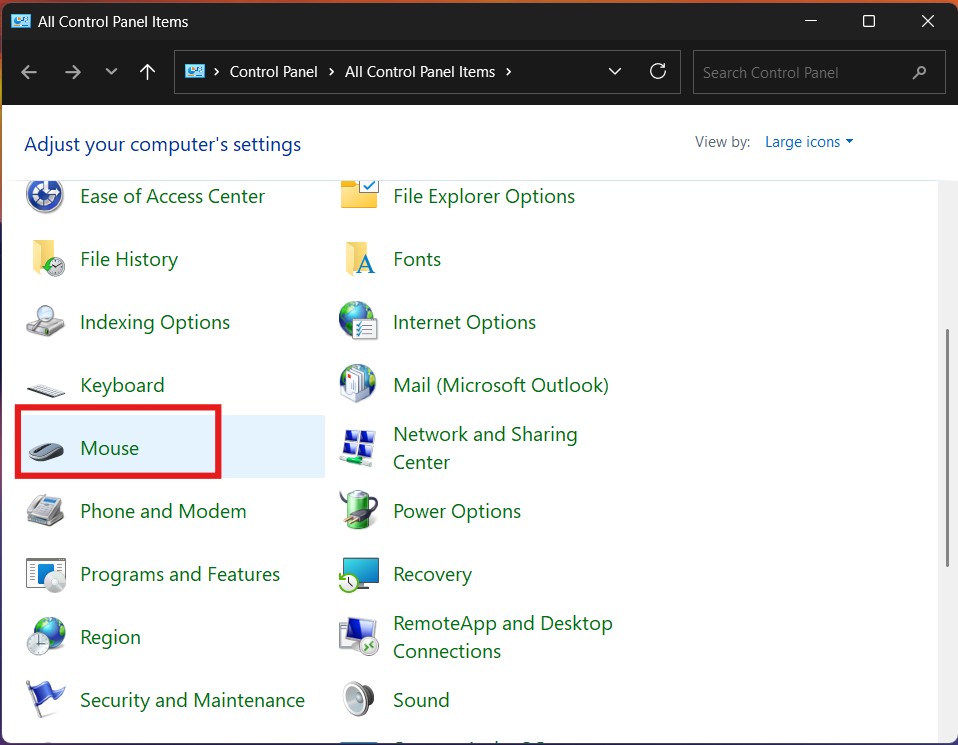Open the Programs and Features icon
The width and height of the screenshot is (958, 745).
(46, 574)
